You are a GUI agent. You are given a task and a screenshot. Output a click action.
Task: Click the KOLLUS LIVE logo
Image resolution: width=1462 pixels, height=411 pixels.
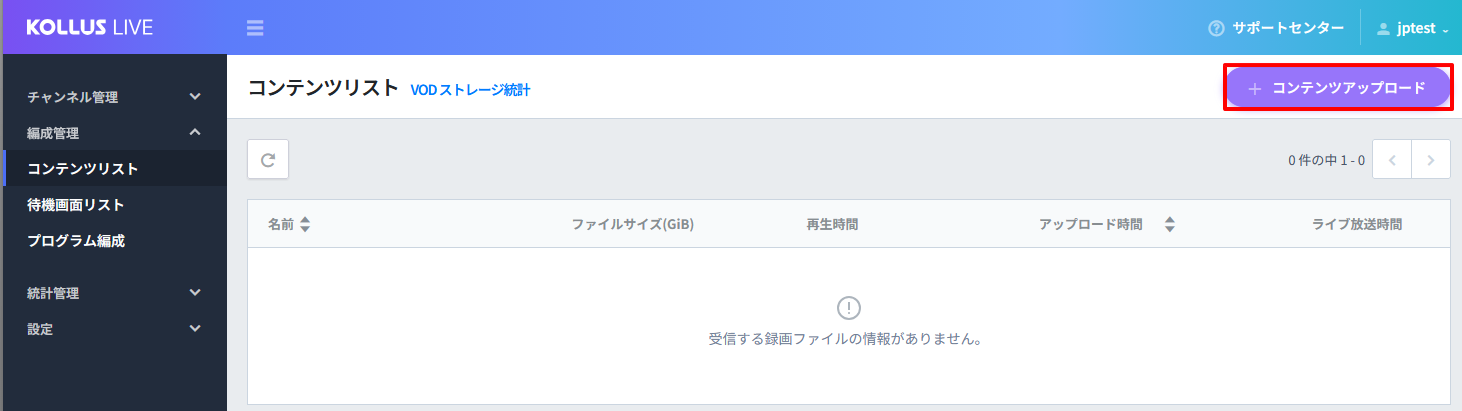click(x=90, y=27)
